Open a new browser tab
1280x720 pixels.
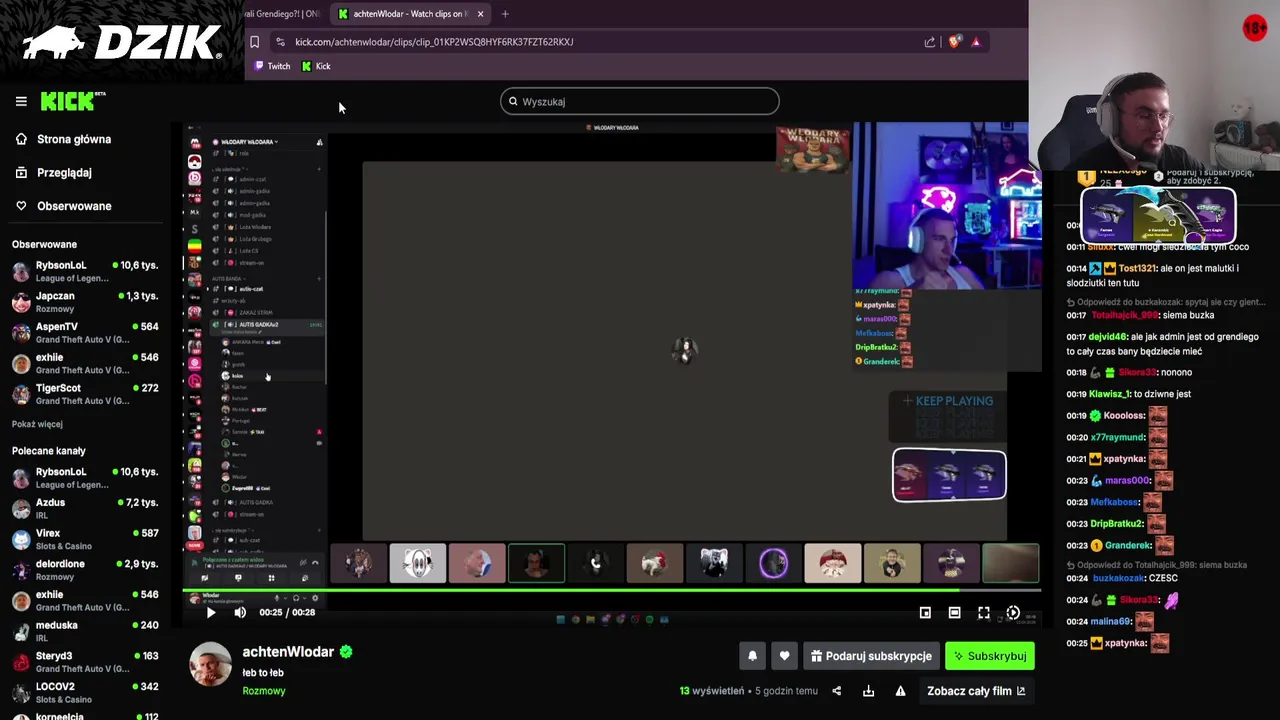tap(505, 14)
